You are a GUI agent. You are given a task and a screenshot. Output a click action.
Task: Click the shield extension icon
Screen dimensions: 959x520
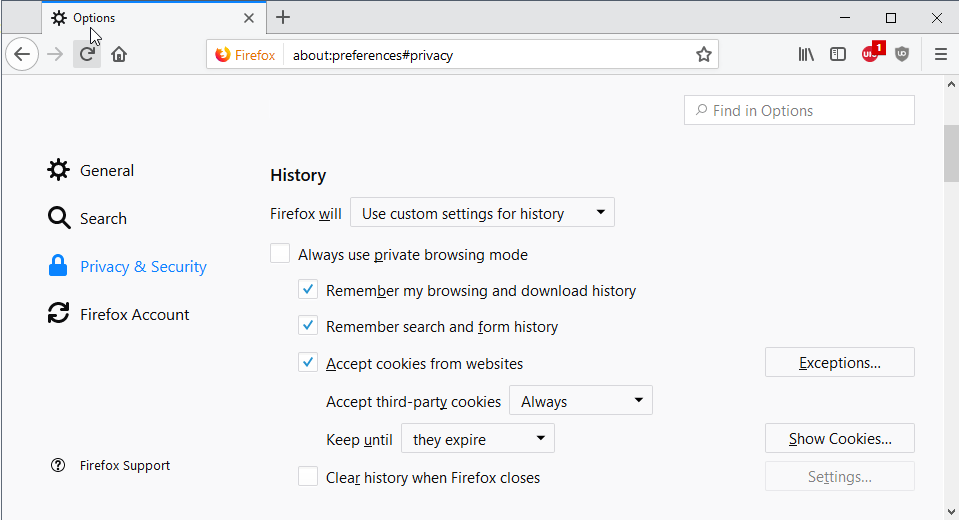[x=902, y=54]
